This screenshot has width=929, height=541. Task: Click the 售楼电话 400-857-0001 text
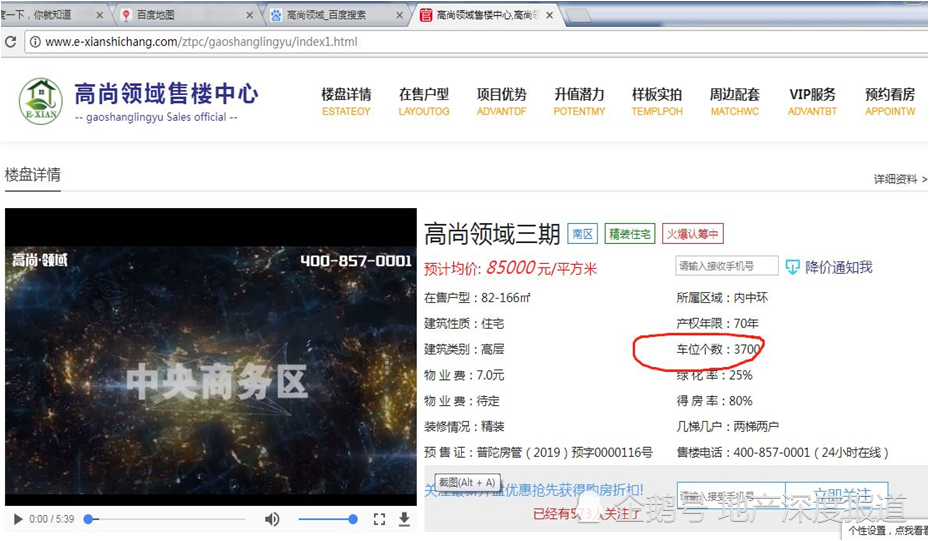(782, 453)
